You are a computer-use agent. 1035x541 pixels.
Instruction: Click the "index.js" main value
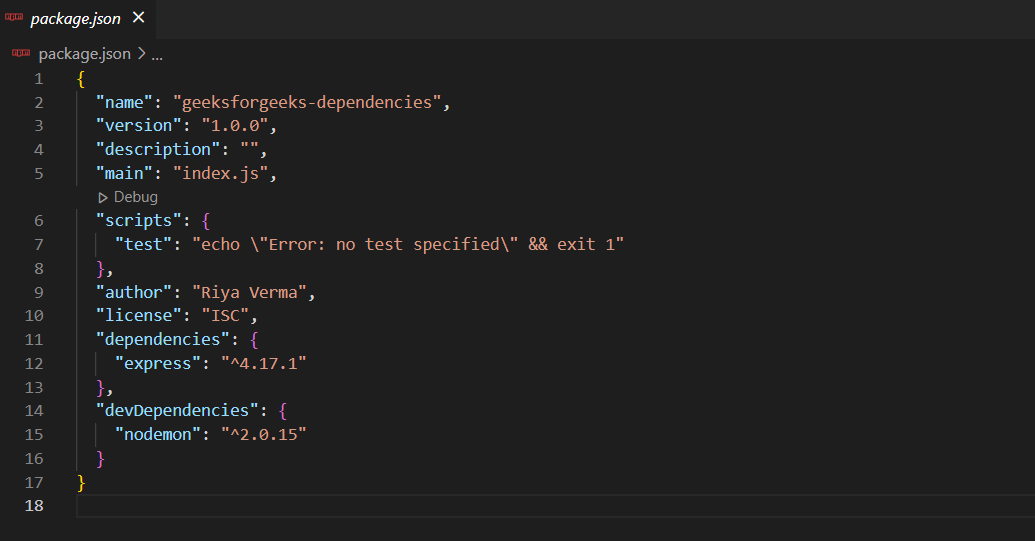point(224,173)
